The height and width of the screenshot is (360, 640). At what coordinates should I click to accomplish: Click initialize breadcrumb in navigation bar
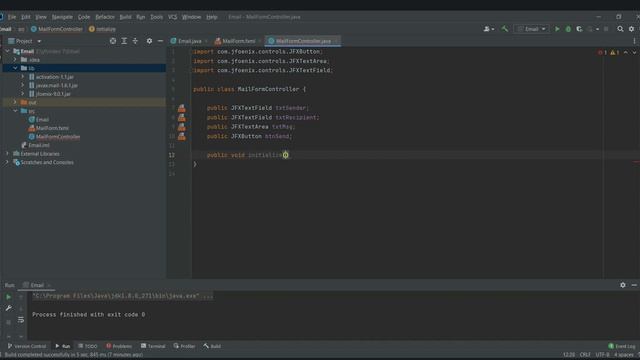[x=102, y=29]
